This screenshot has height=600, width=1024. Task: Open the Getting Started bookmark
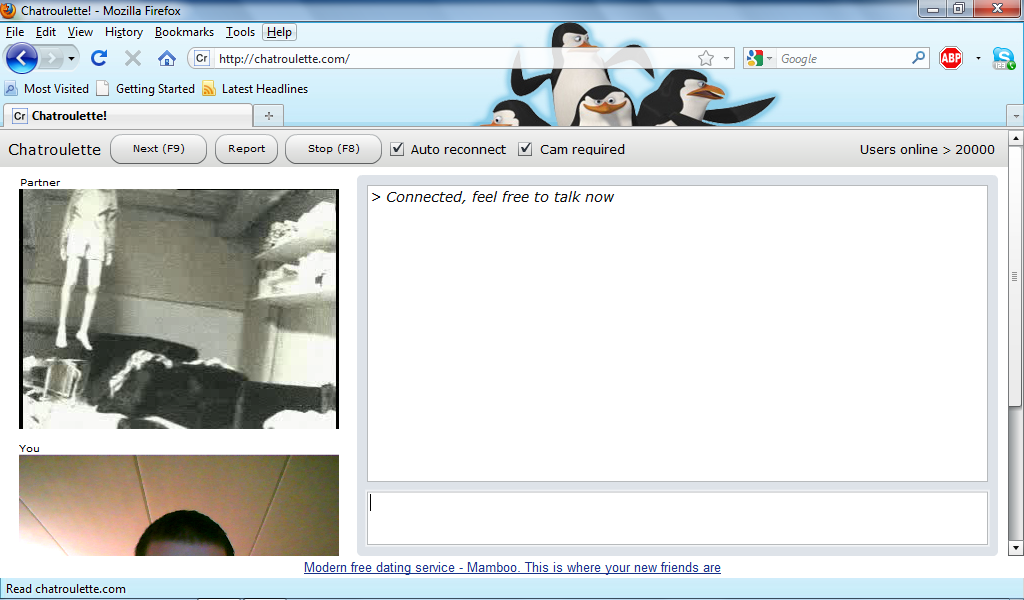pyautogui.click(x=146, y=89)
